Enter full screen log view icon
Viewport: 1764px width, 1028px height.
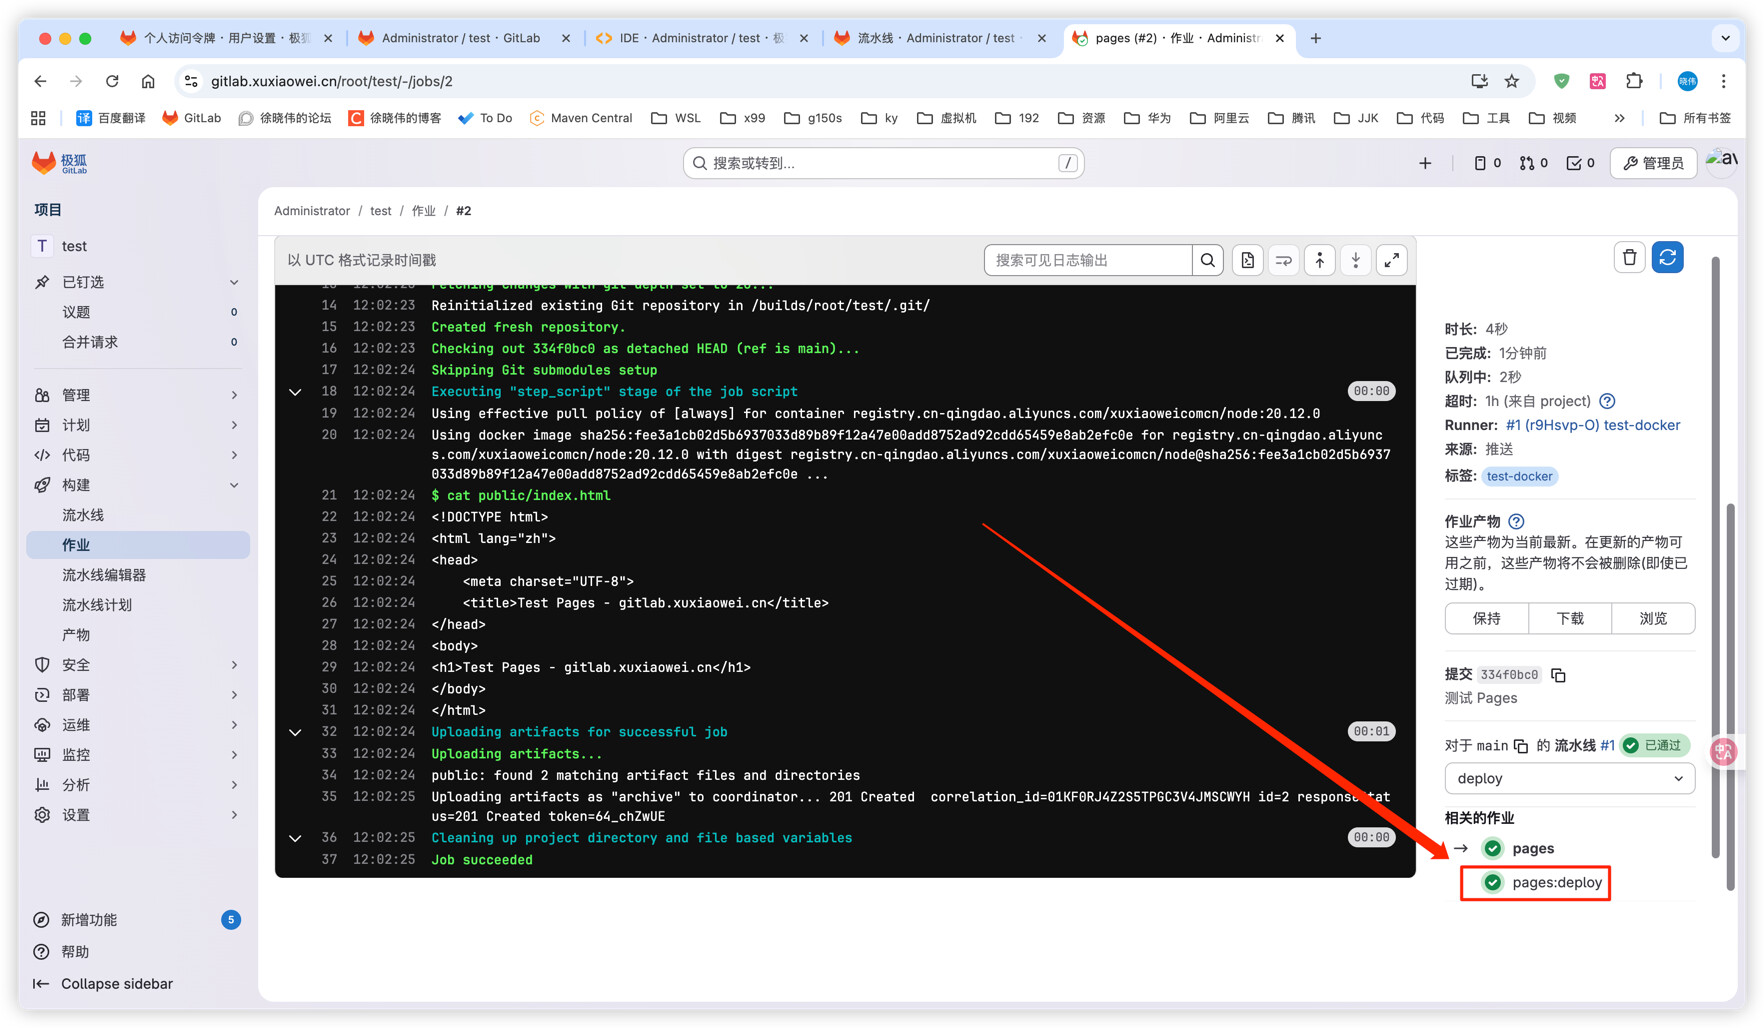tap(1391, 260)
